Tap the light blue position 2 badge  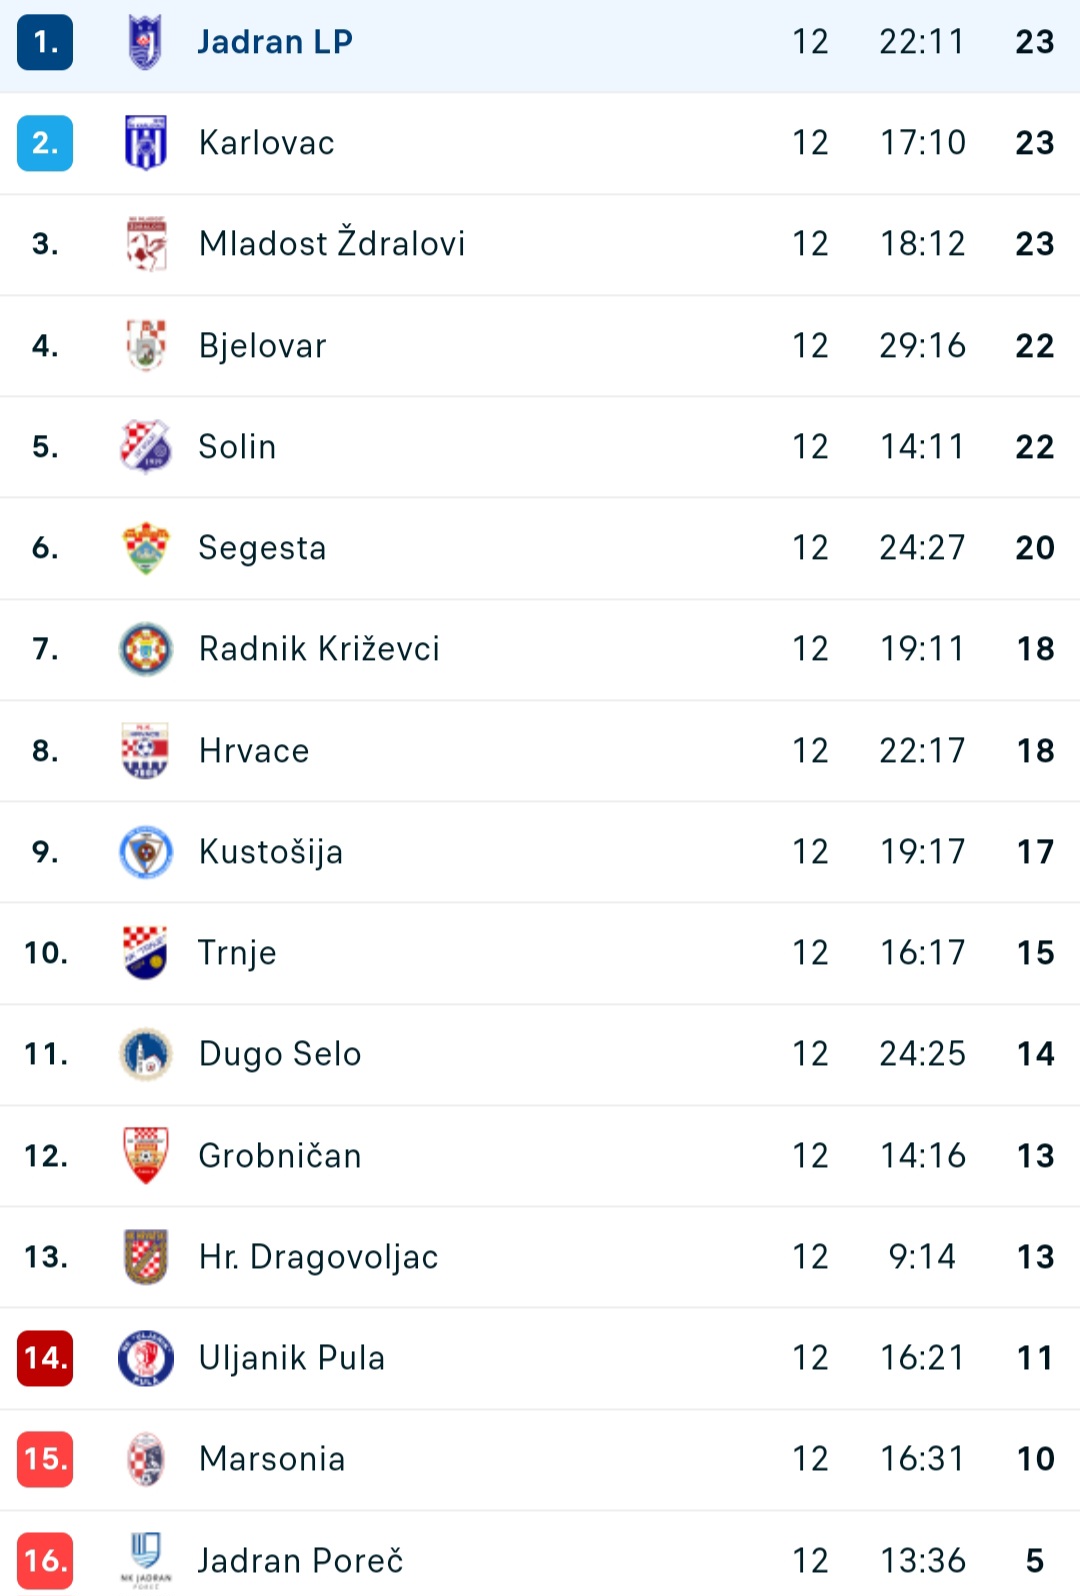click(45, 143)
